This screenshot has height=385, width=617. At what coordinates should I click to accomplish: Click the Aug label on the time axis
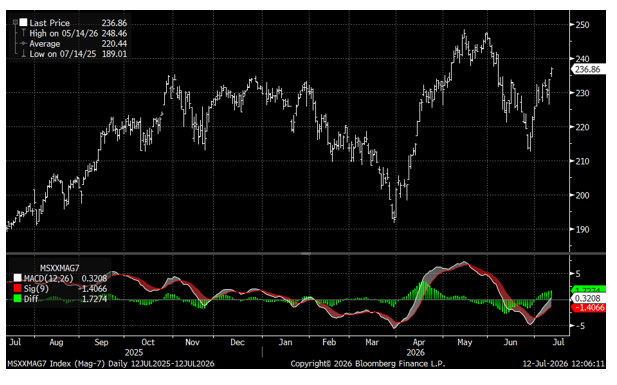coord(56,342)
